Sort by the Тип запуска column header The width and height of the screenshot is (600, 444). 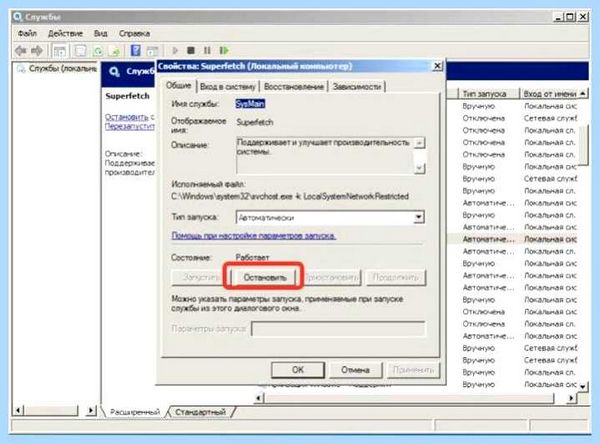click(488, 94)
